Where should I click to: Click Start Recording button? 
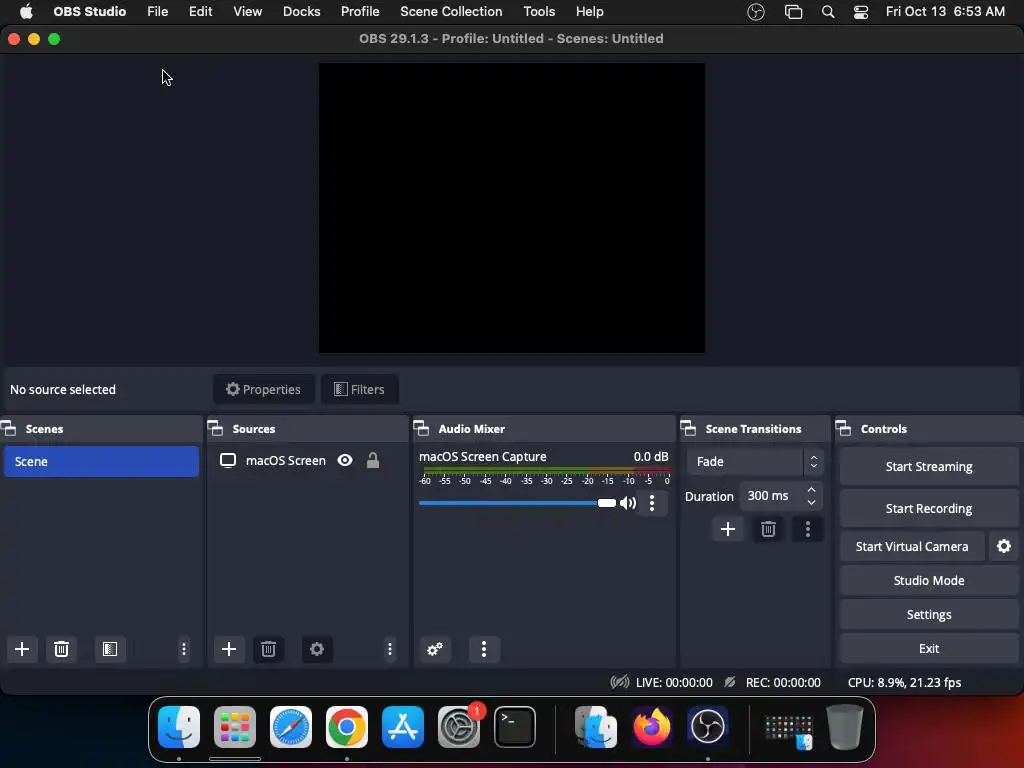click(929, 509)
